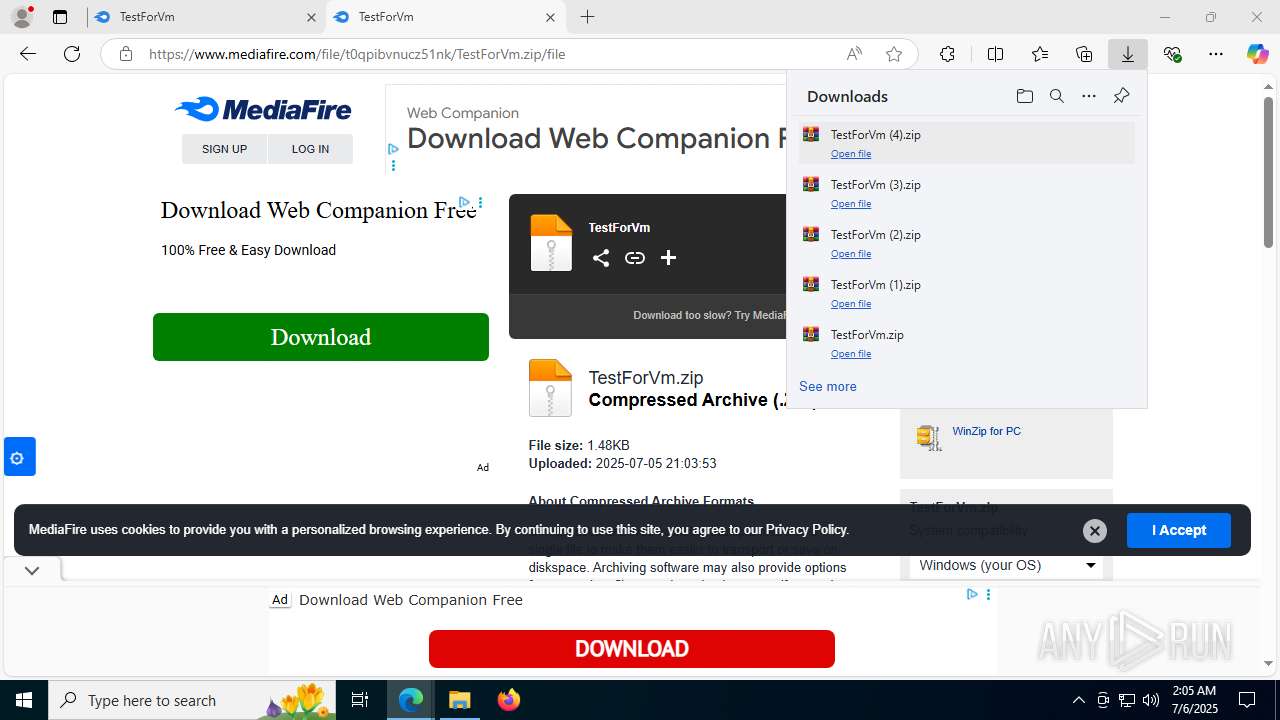Image resolution: width=1280 pixels, height=720 pixels.
Task: Add this page to favorites star
Action: [x=894, y=54]
